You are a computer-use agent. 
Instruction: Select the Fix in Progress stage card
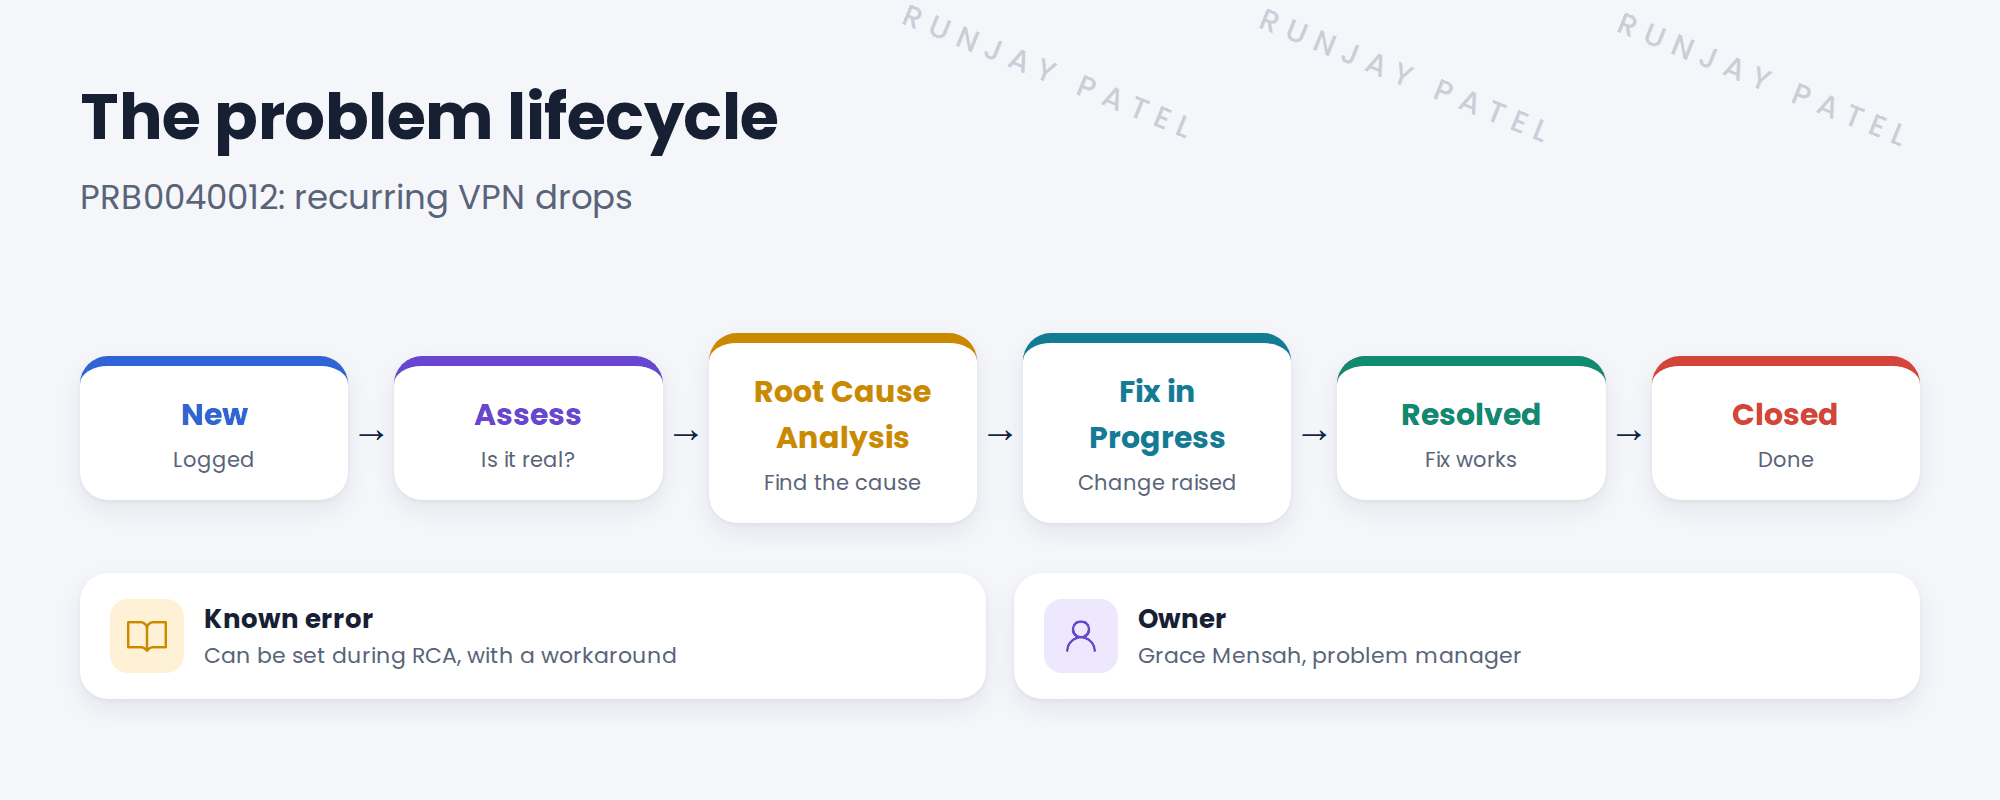coord(1157,428)
